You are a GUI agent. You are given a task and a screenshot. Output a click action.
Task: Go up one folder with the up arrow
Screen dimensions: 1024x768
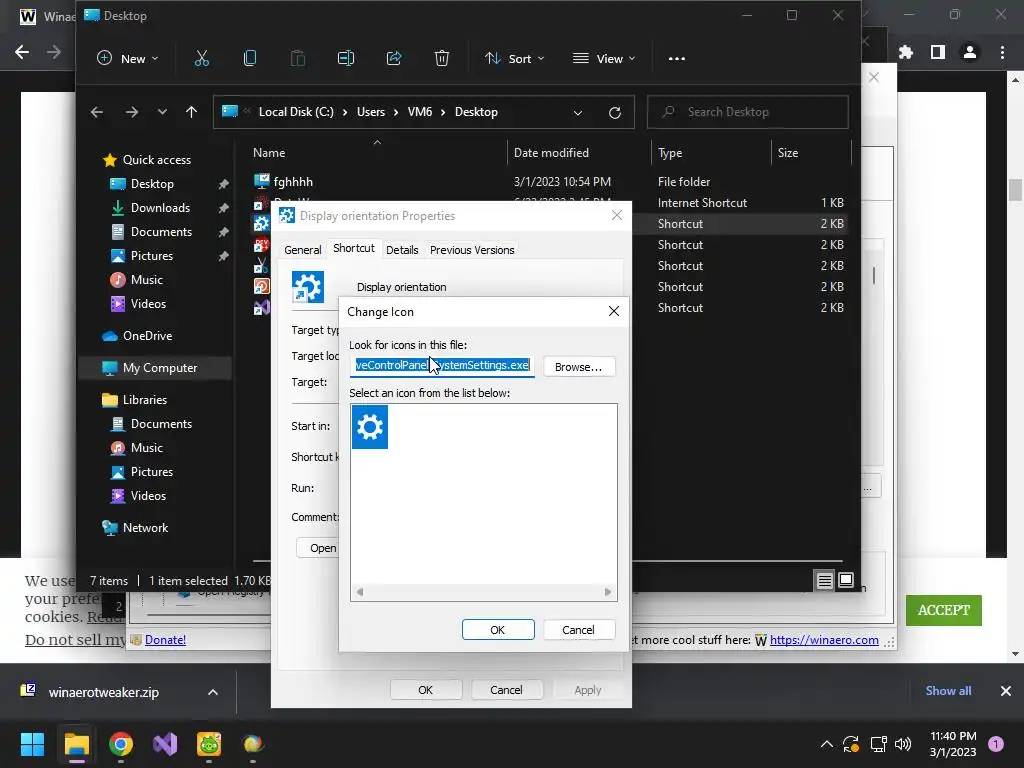[x=191, y=112]
